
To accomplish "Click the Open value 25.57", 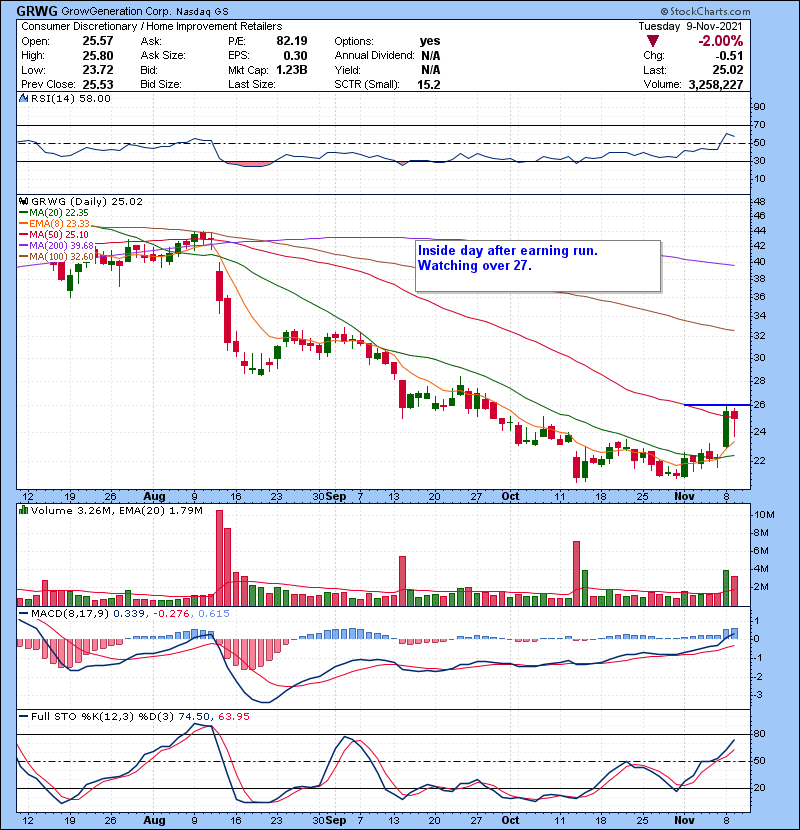I will pos(98,41).
